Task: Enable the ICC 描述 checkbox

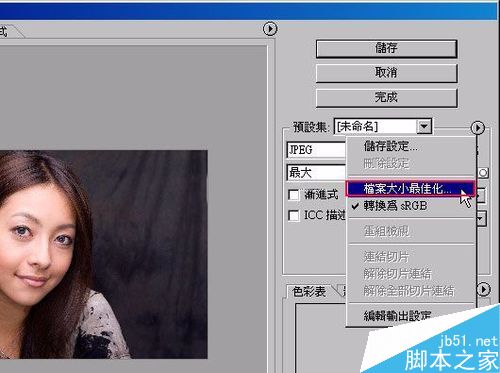Action: (x=294, y=215)
